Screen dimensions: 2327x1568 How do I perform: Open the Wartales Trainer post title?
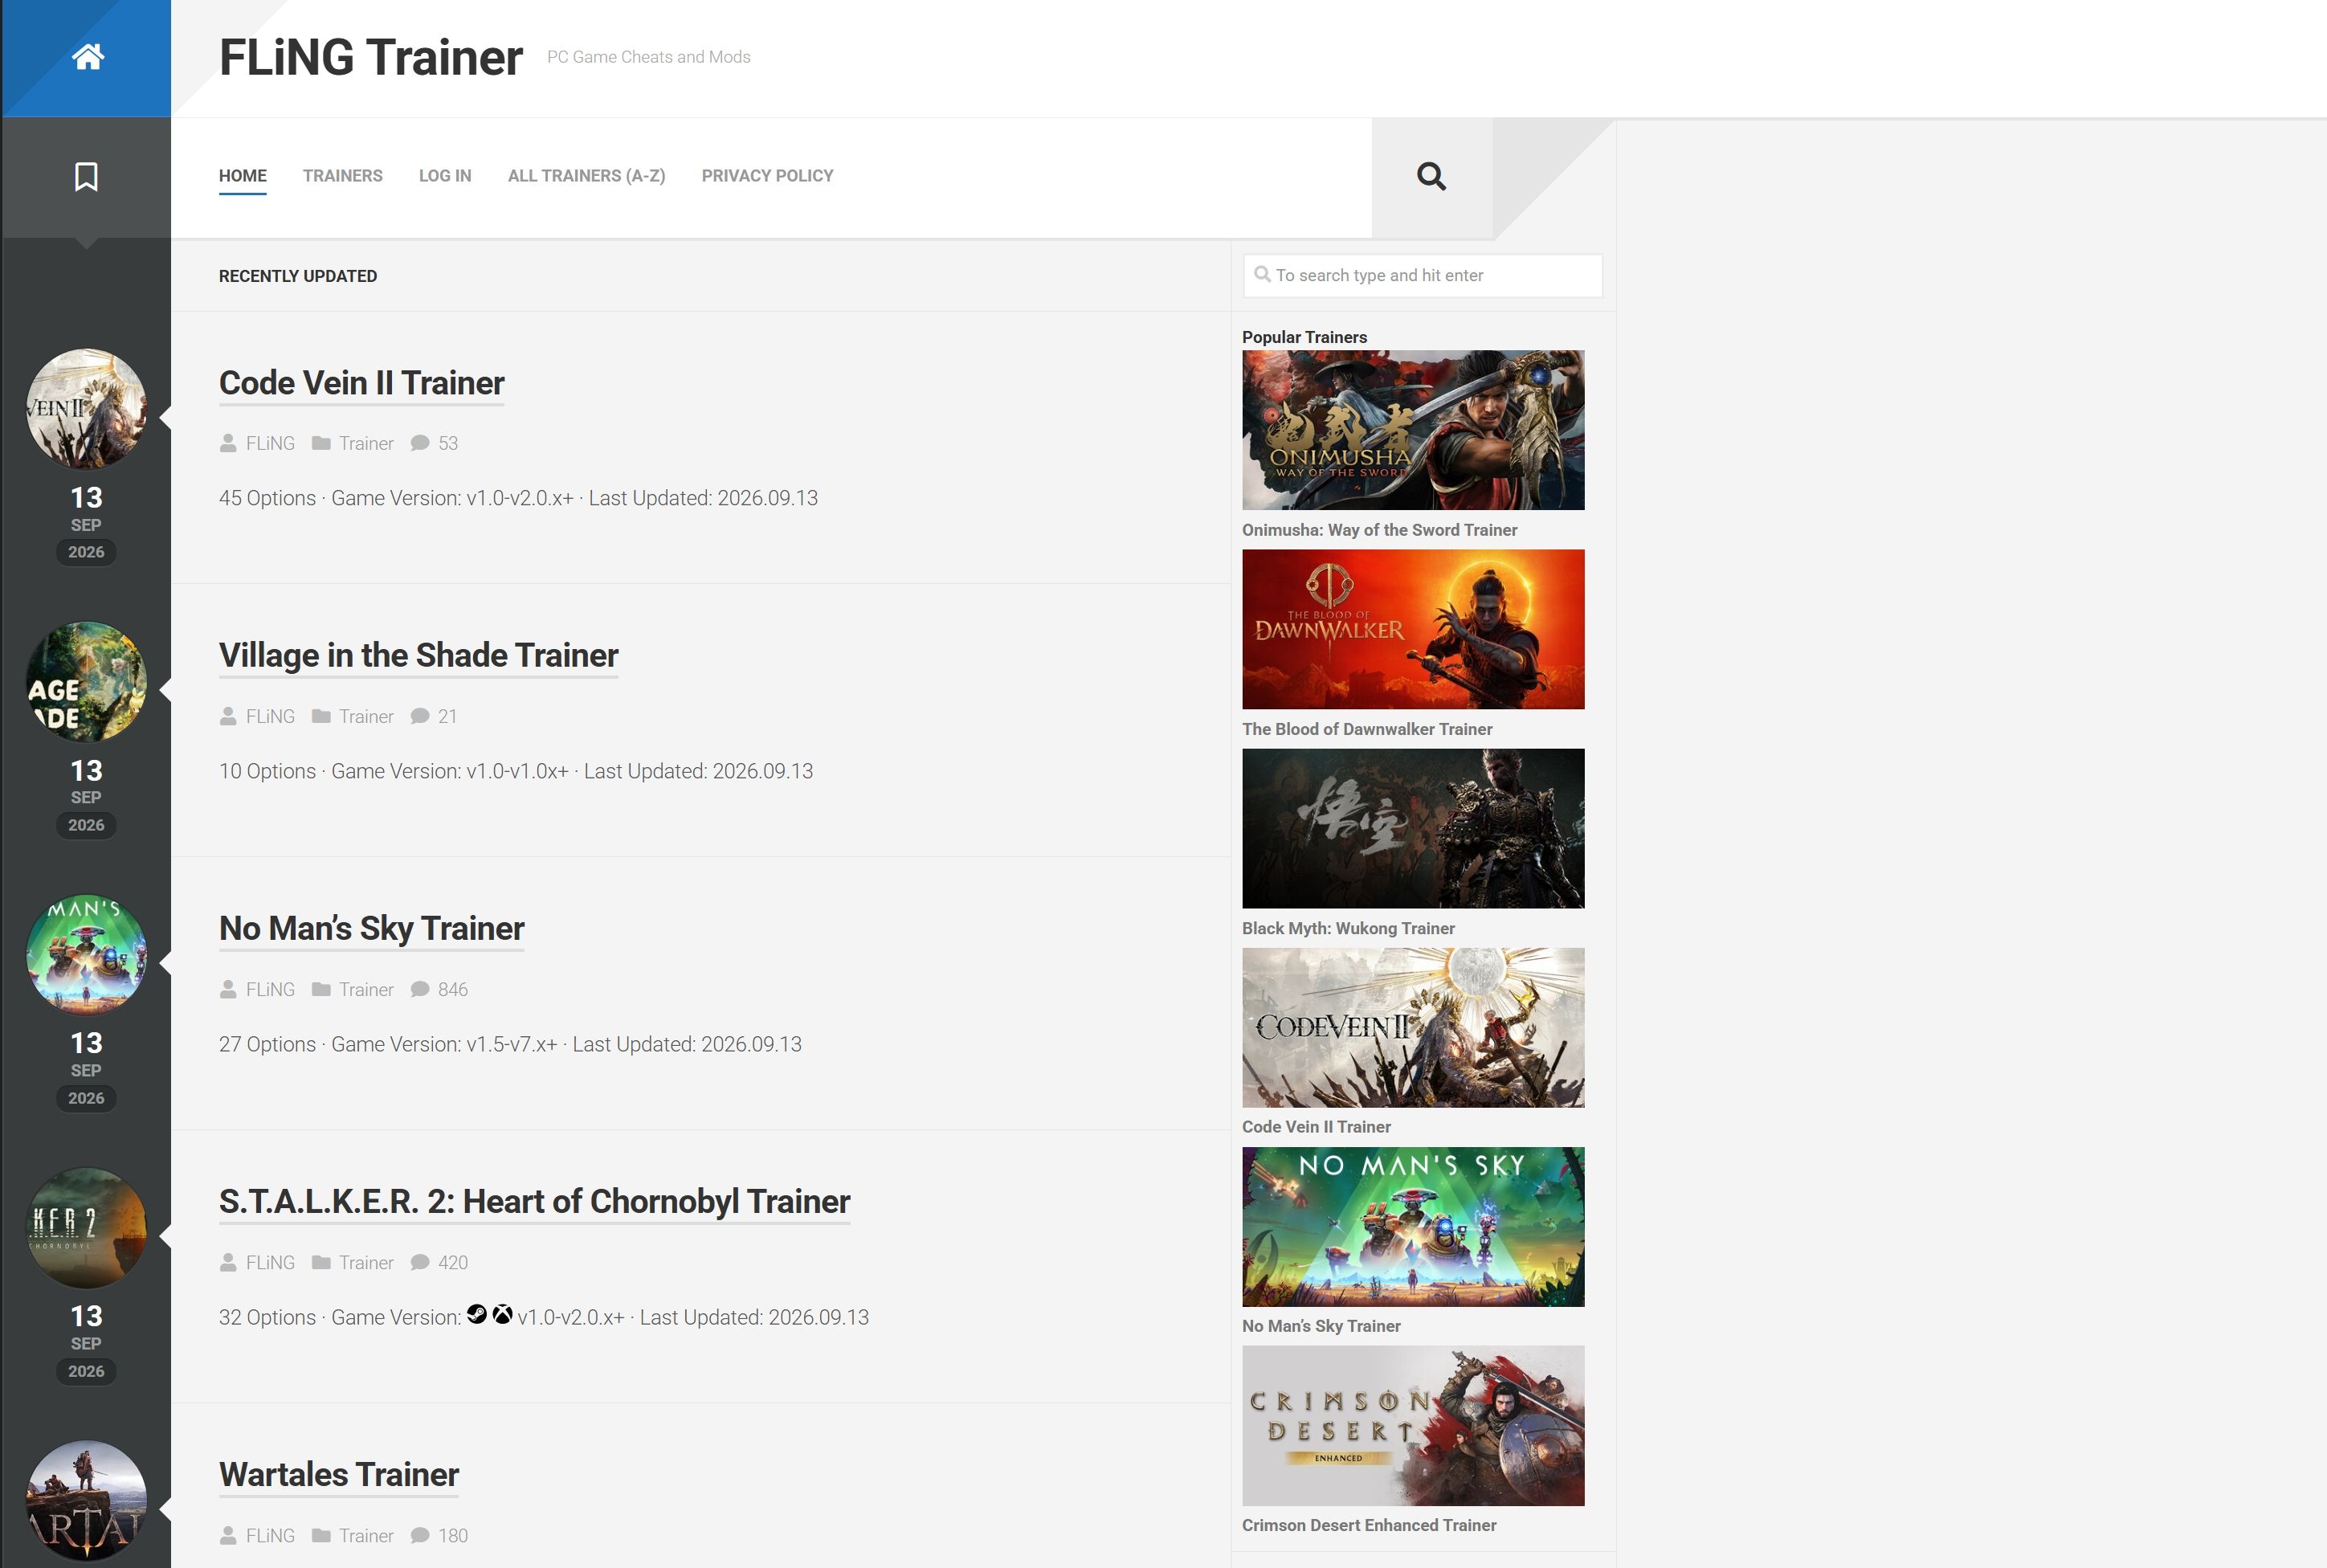339,1474
